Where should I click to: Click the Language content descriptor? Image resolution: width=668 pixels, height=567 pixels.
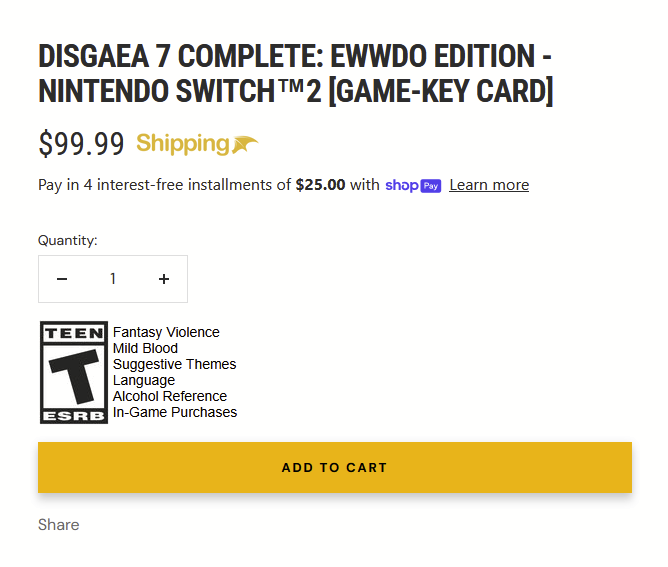click(144, 380)
